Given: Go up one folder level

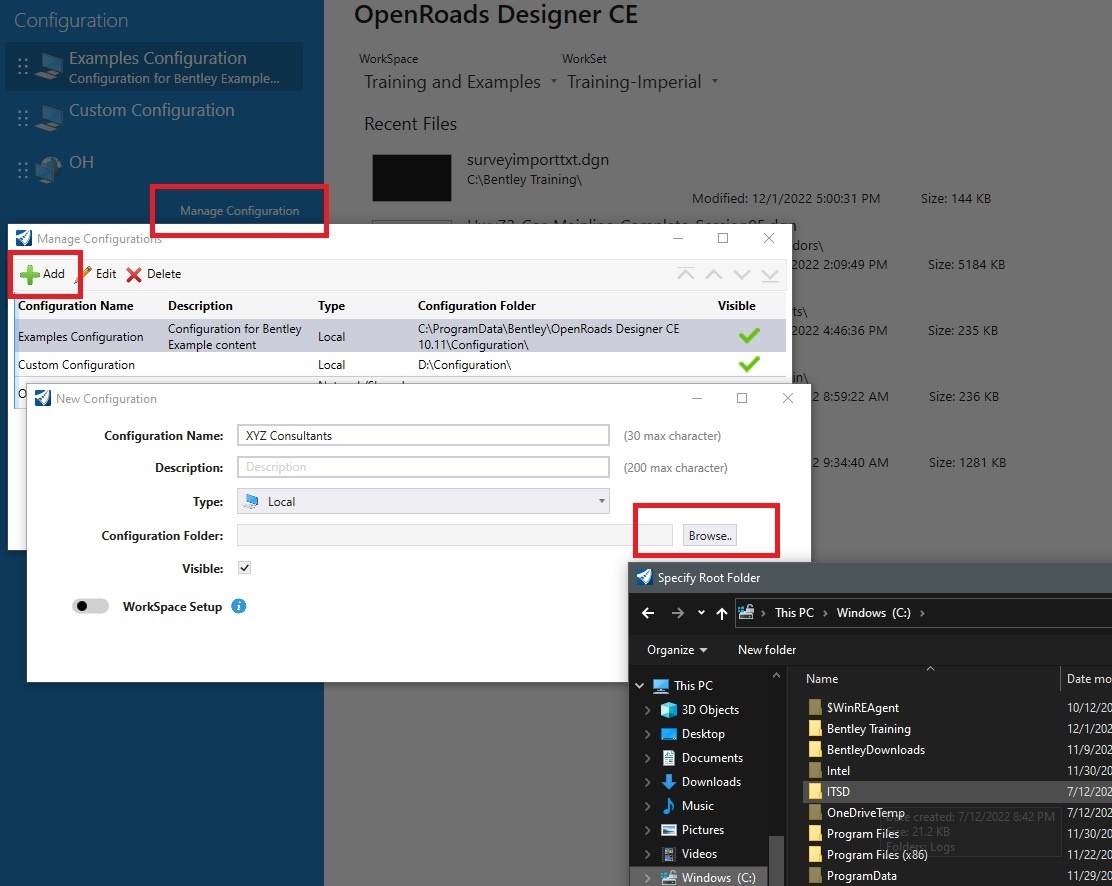Looking at the screenshot, I should click(x=722, y=613).
